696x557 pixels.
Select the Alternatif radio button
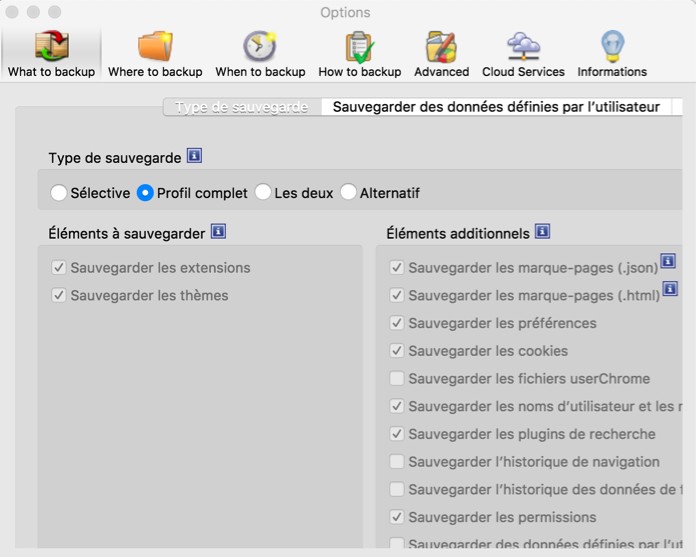click(348, 192)
